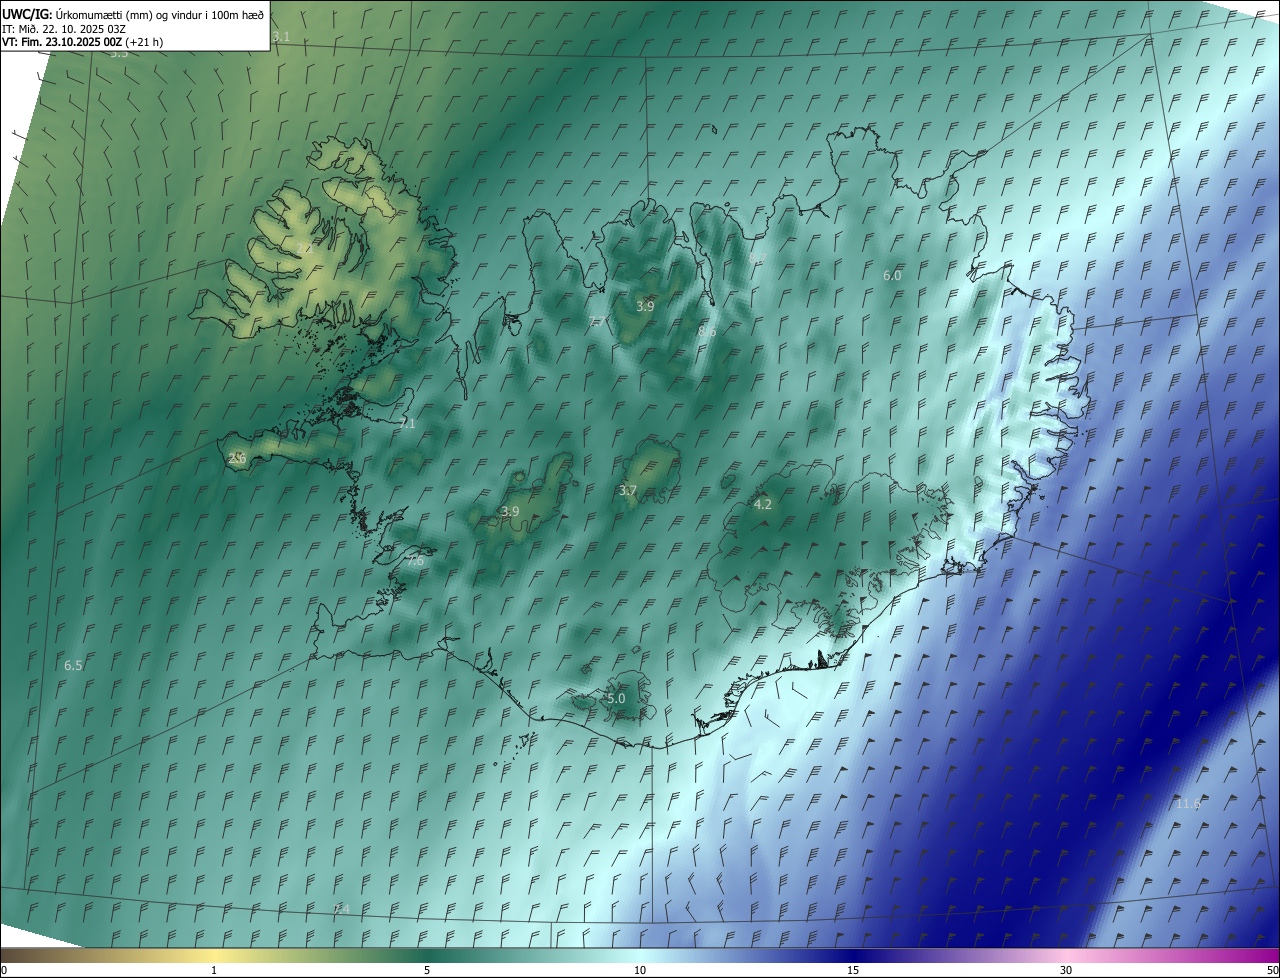Click the dark navy colorbar segment above 15
The height and width of the screenshot is (978, 1280).
pos(853,955)
